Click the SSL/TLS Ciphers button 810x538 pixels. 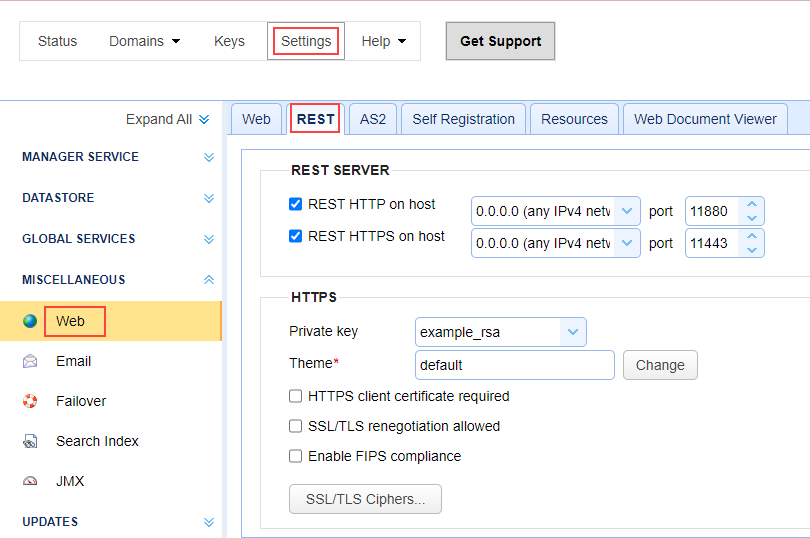pos(365,499)
